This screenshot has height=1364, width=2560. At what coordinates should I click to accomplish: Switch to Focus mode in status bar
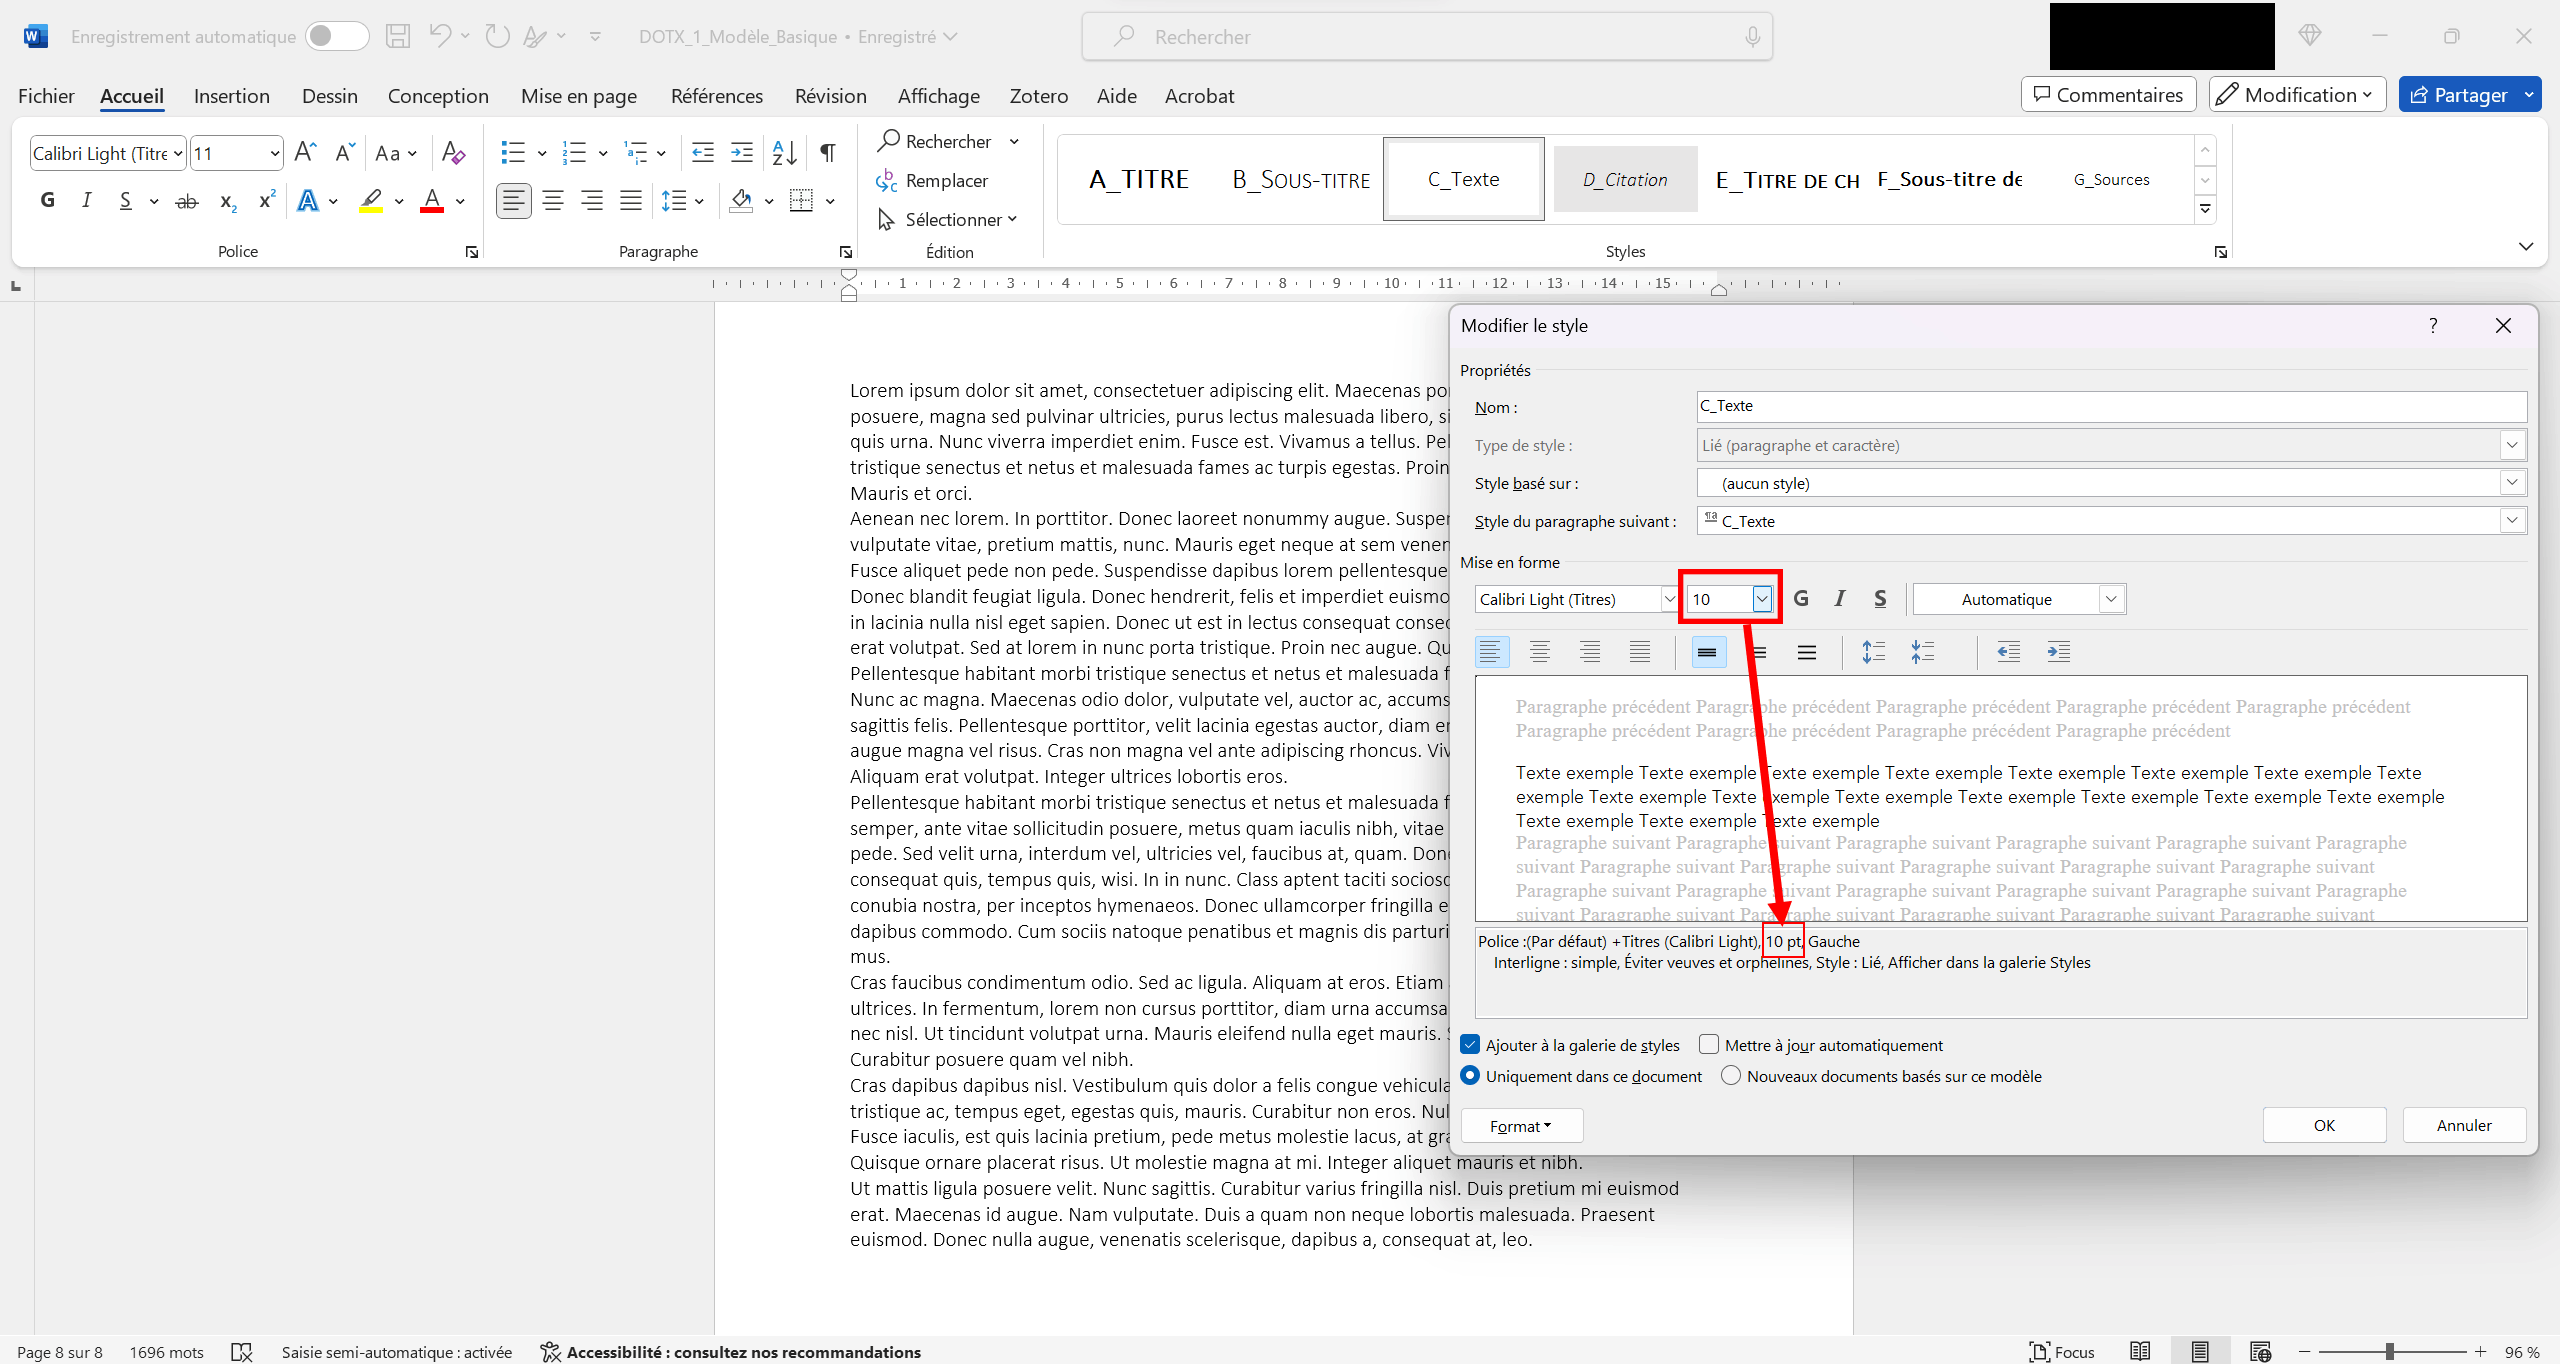tap(2061, 1351)
